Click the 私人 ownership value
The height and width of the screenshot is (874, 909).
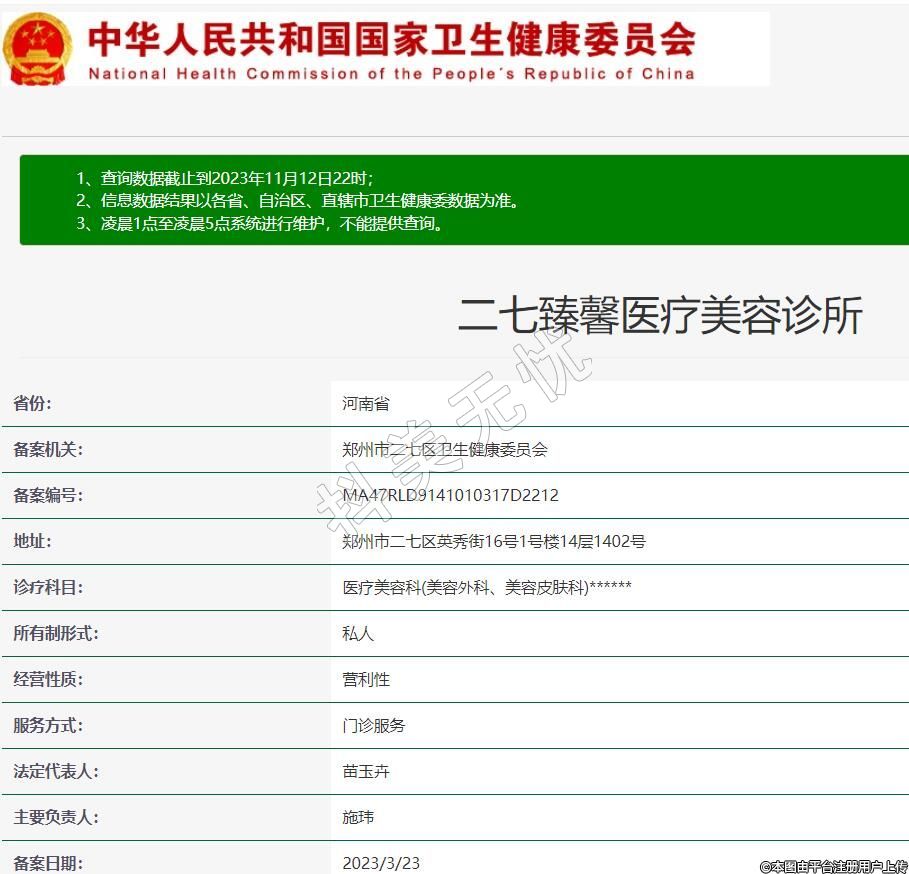click(358, 634)
